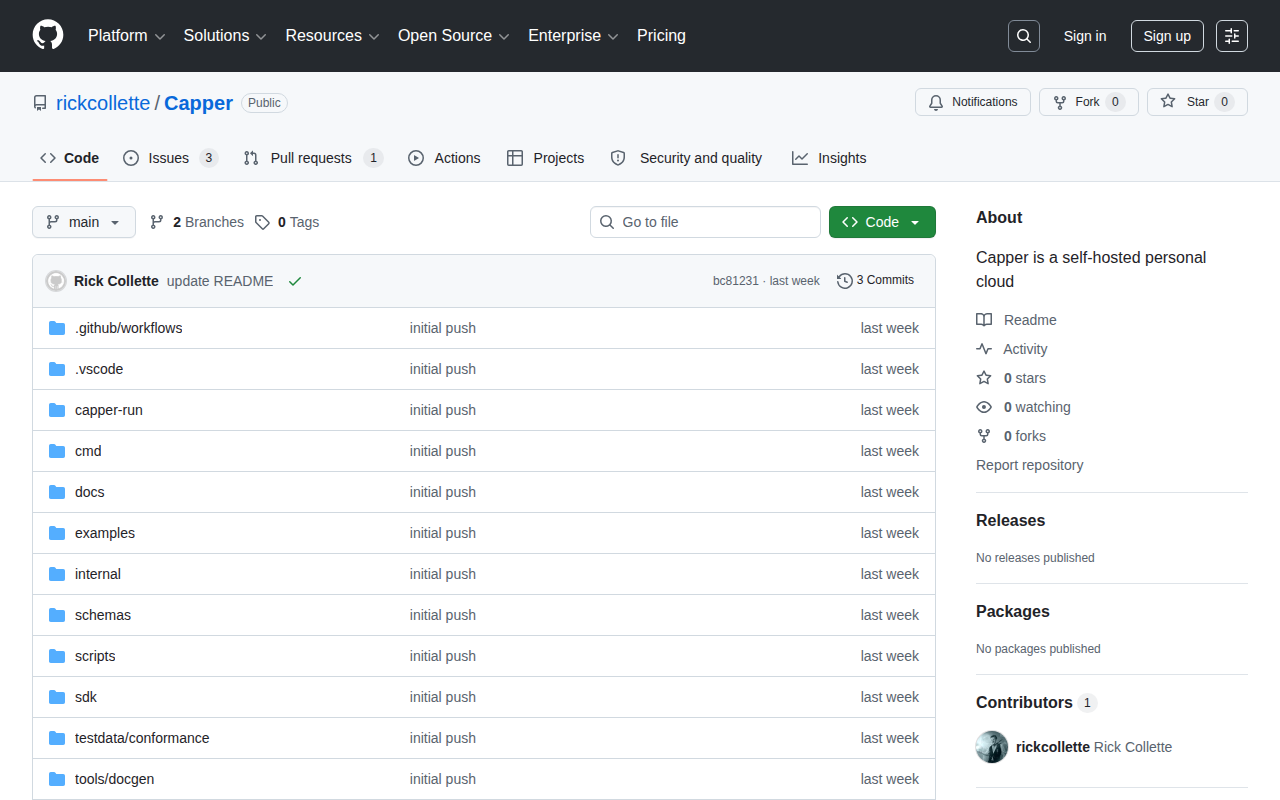Viewport: 1280px width, 800px height.
Task: Click the internal folder icon
Action: point(57,574)
